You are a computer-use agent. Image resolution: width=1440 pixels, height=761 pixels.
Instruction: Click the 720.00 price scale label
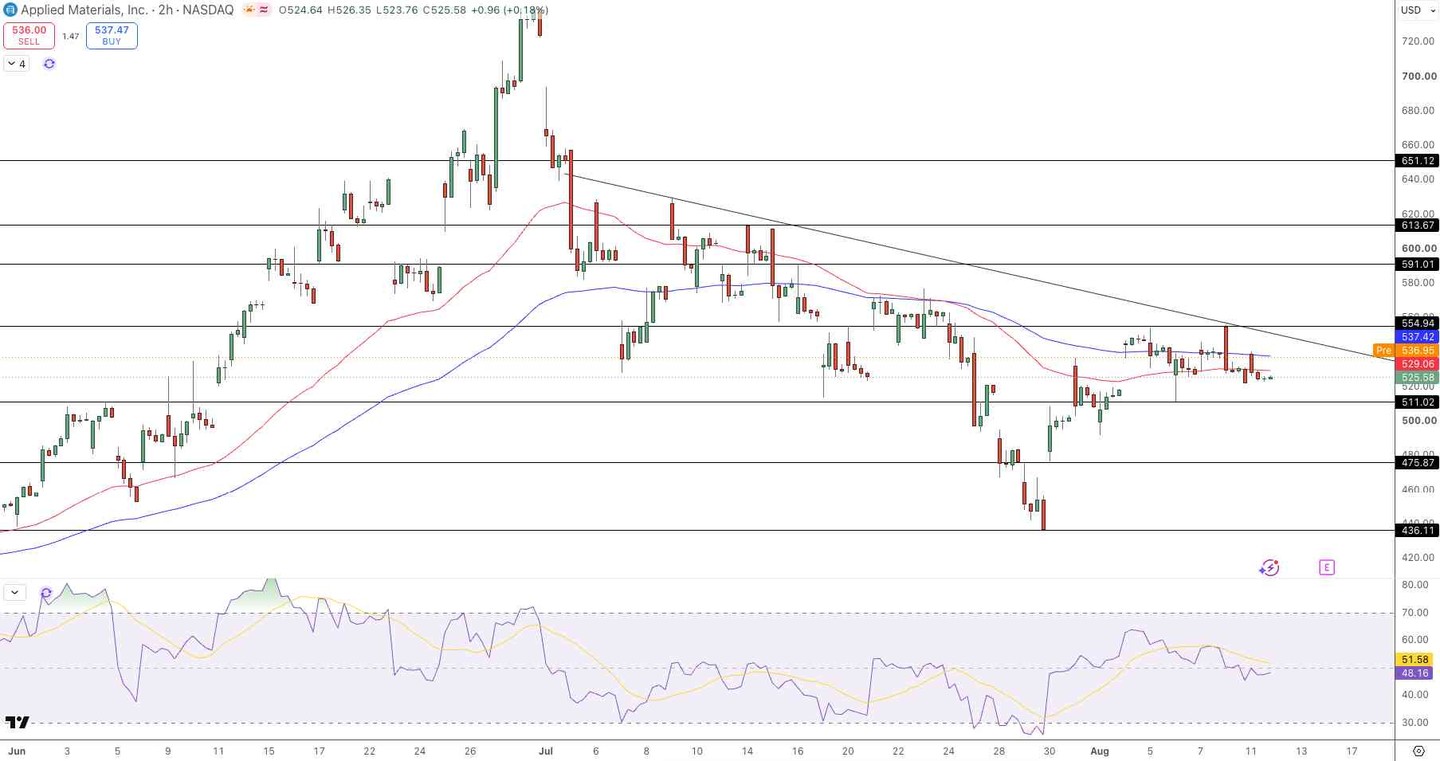1419,41
